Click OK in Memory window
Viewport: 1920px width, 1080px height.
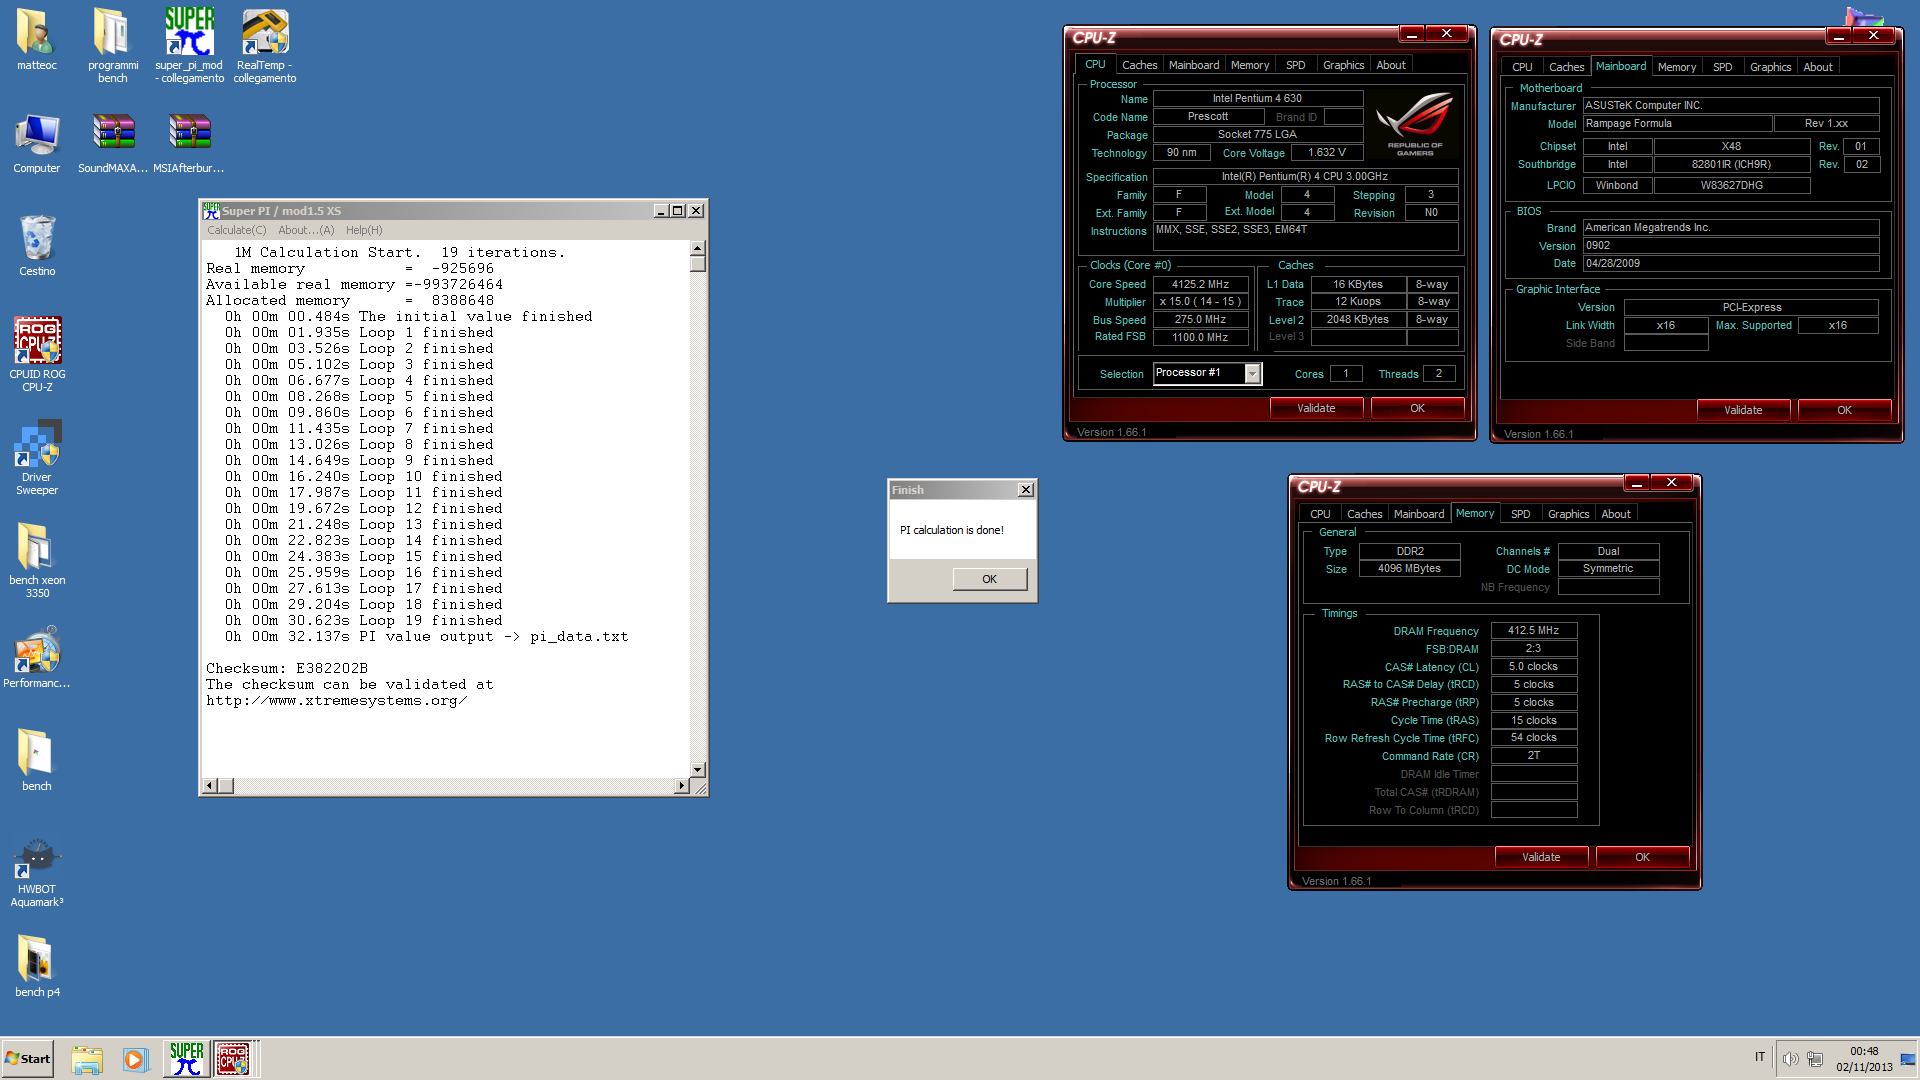1642,857
